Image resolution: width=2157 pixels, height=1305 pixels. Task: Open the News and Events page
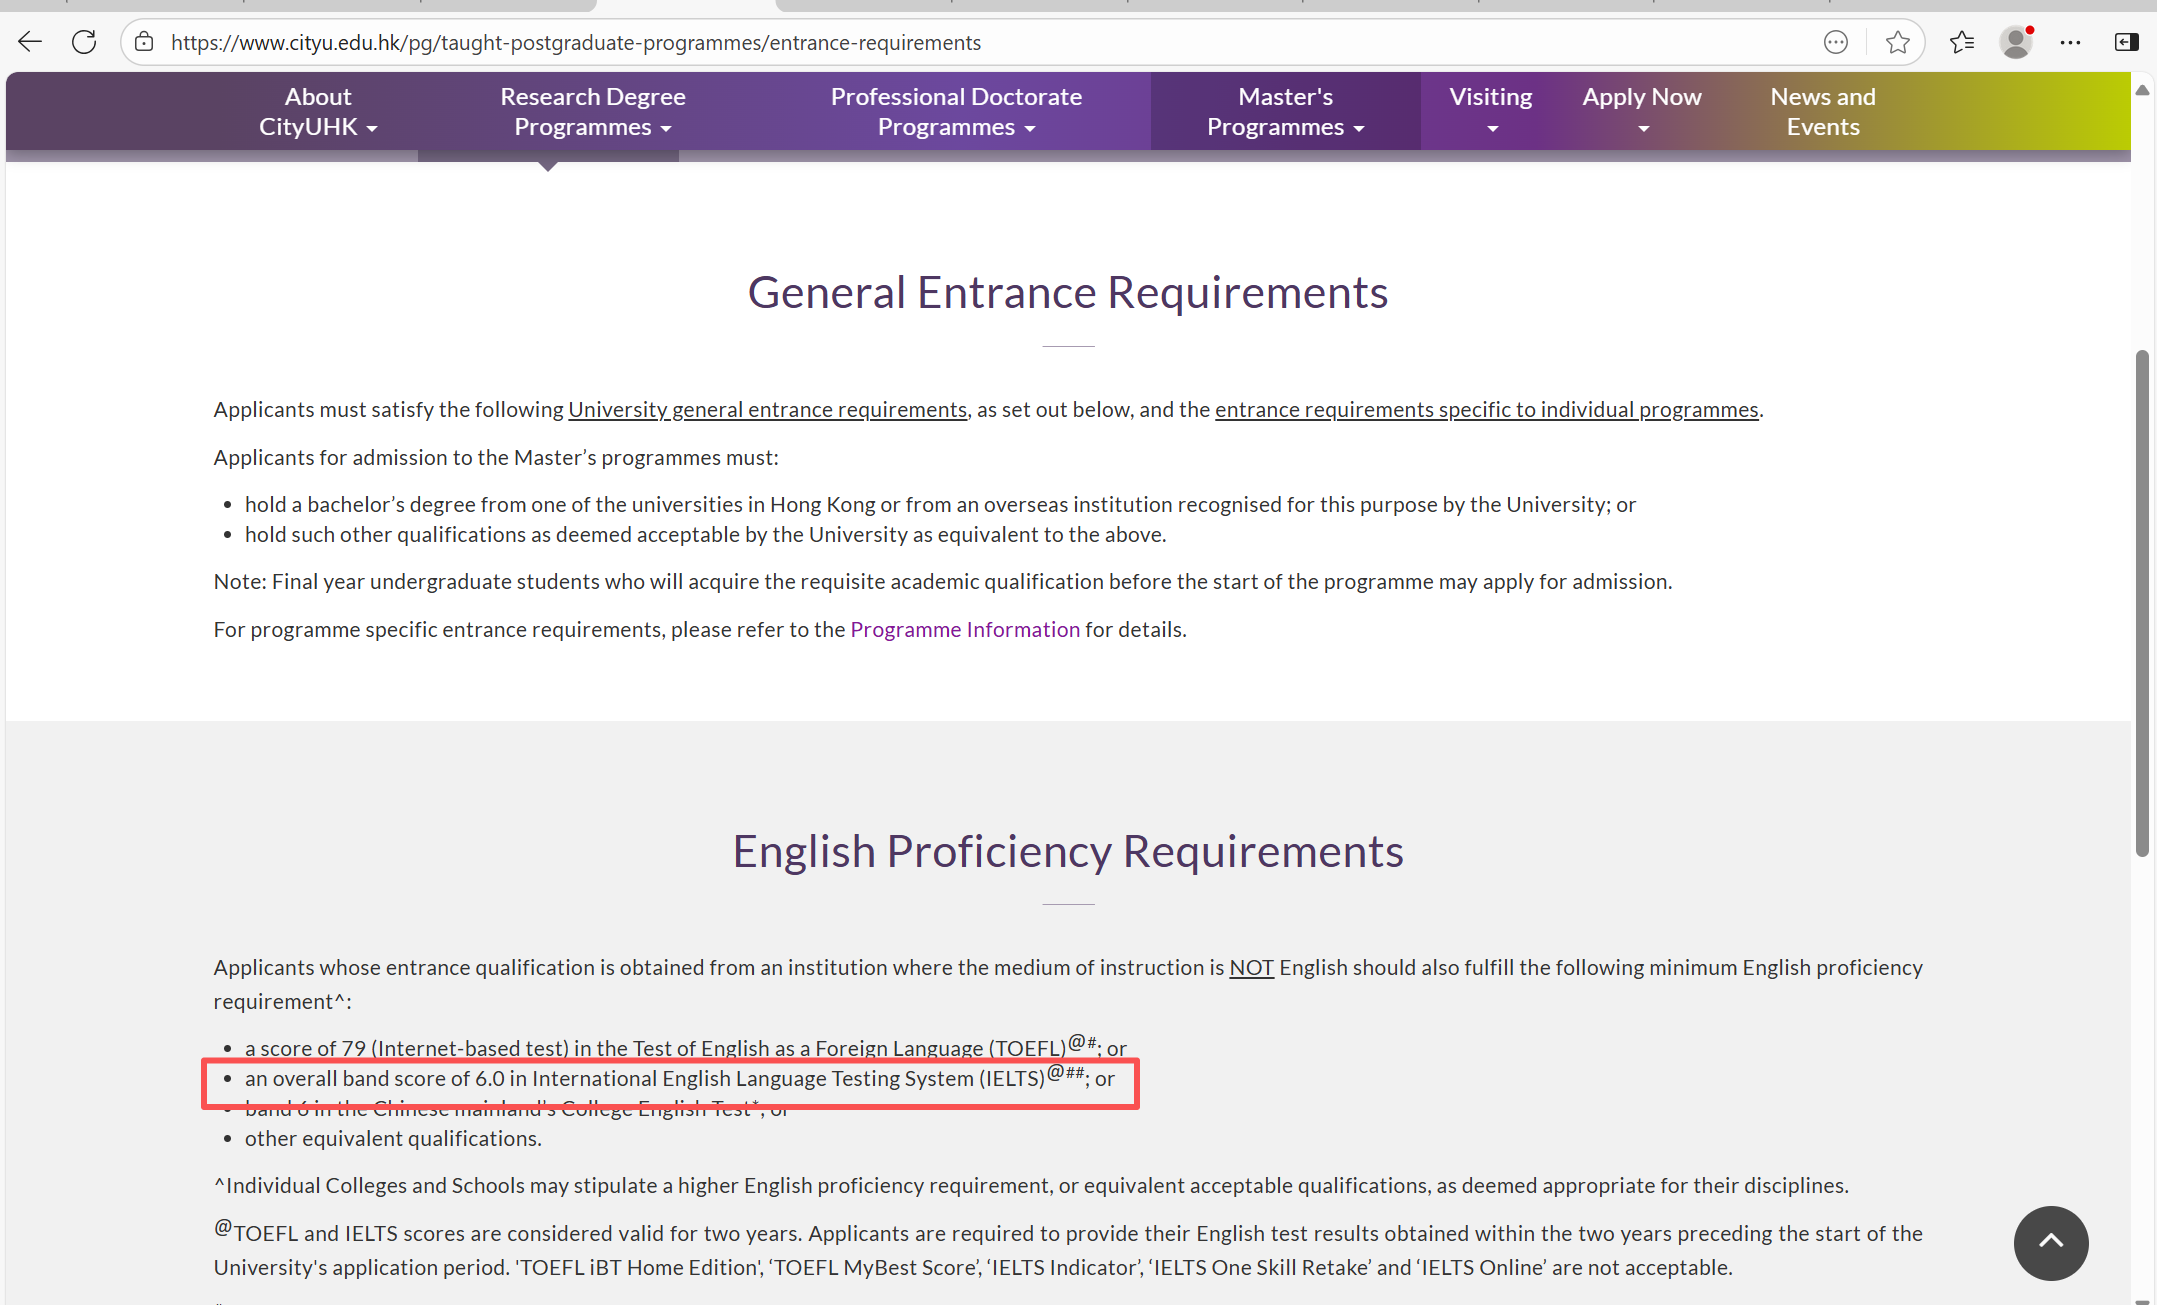[1822, 112]
